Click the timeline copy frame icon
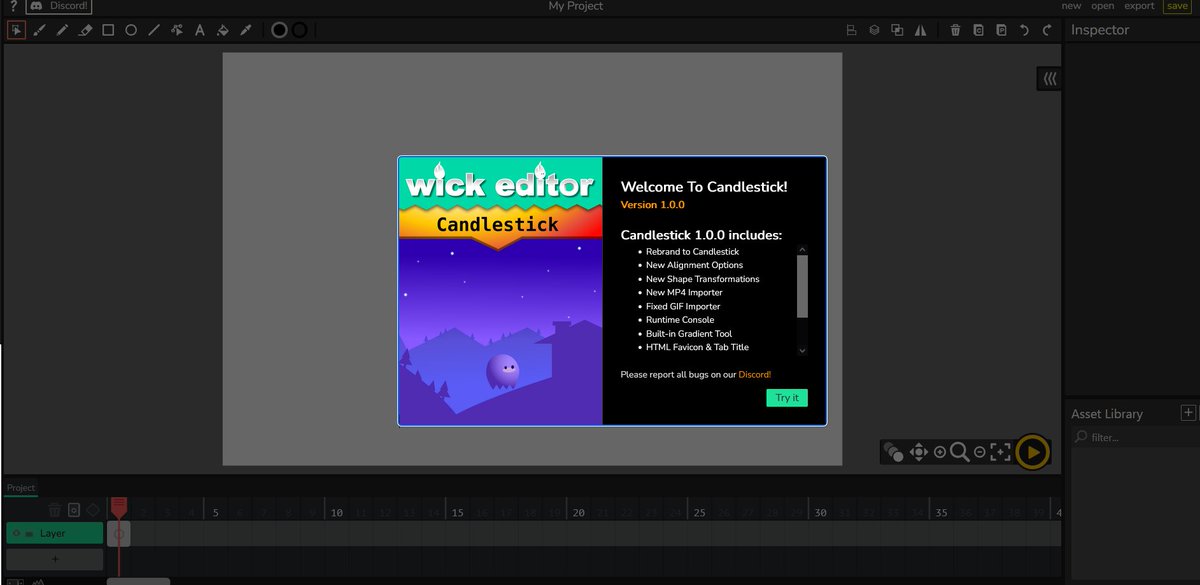Viewport: 1200px width, 585px height. (74, 510)
